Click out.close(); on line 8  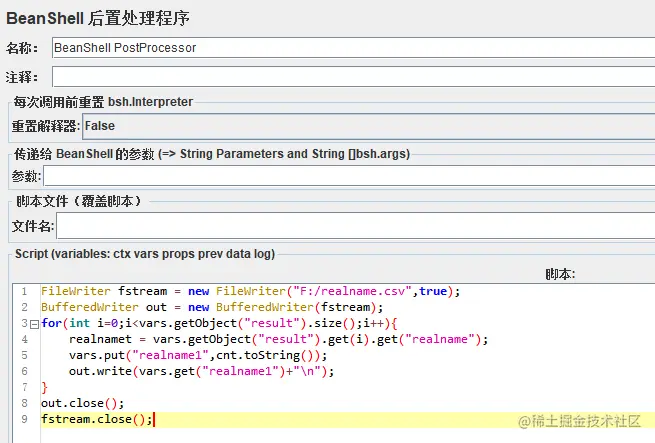click(83, 403)
